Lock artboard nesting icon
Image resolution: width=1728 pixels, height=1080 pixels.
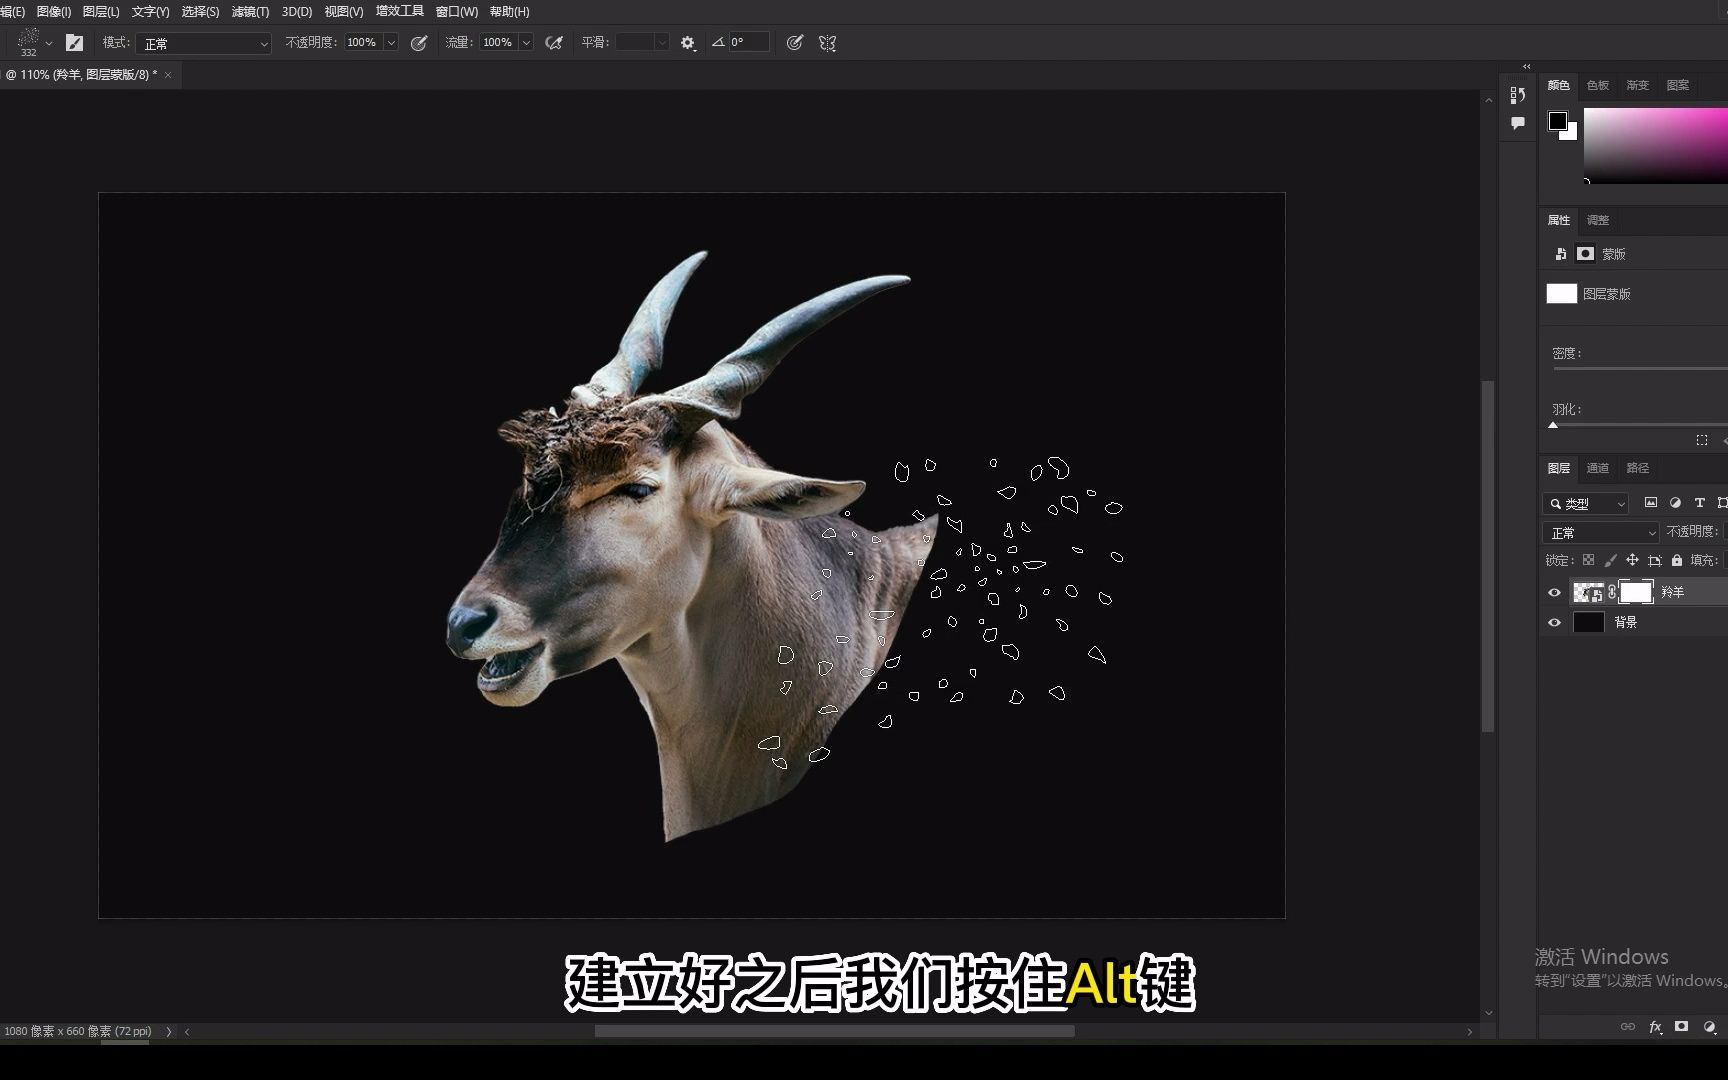point(1654,561)
